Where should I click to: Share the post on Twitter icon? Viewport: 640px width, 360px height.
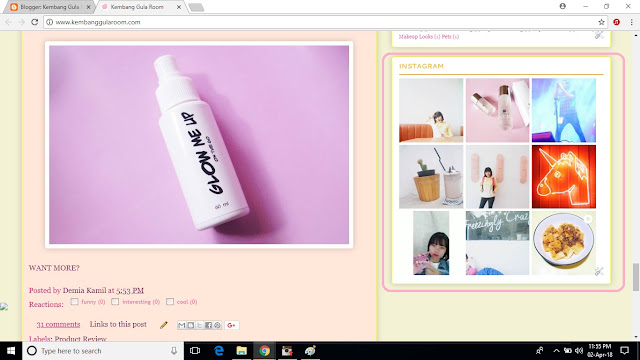click(200, 325)
